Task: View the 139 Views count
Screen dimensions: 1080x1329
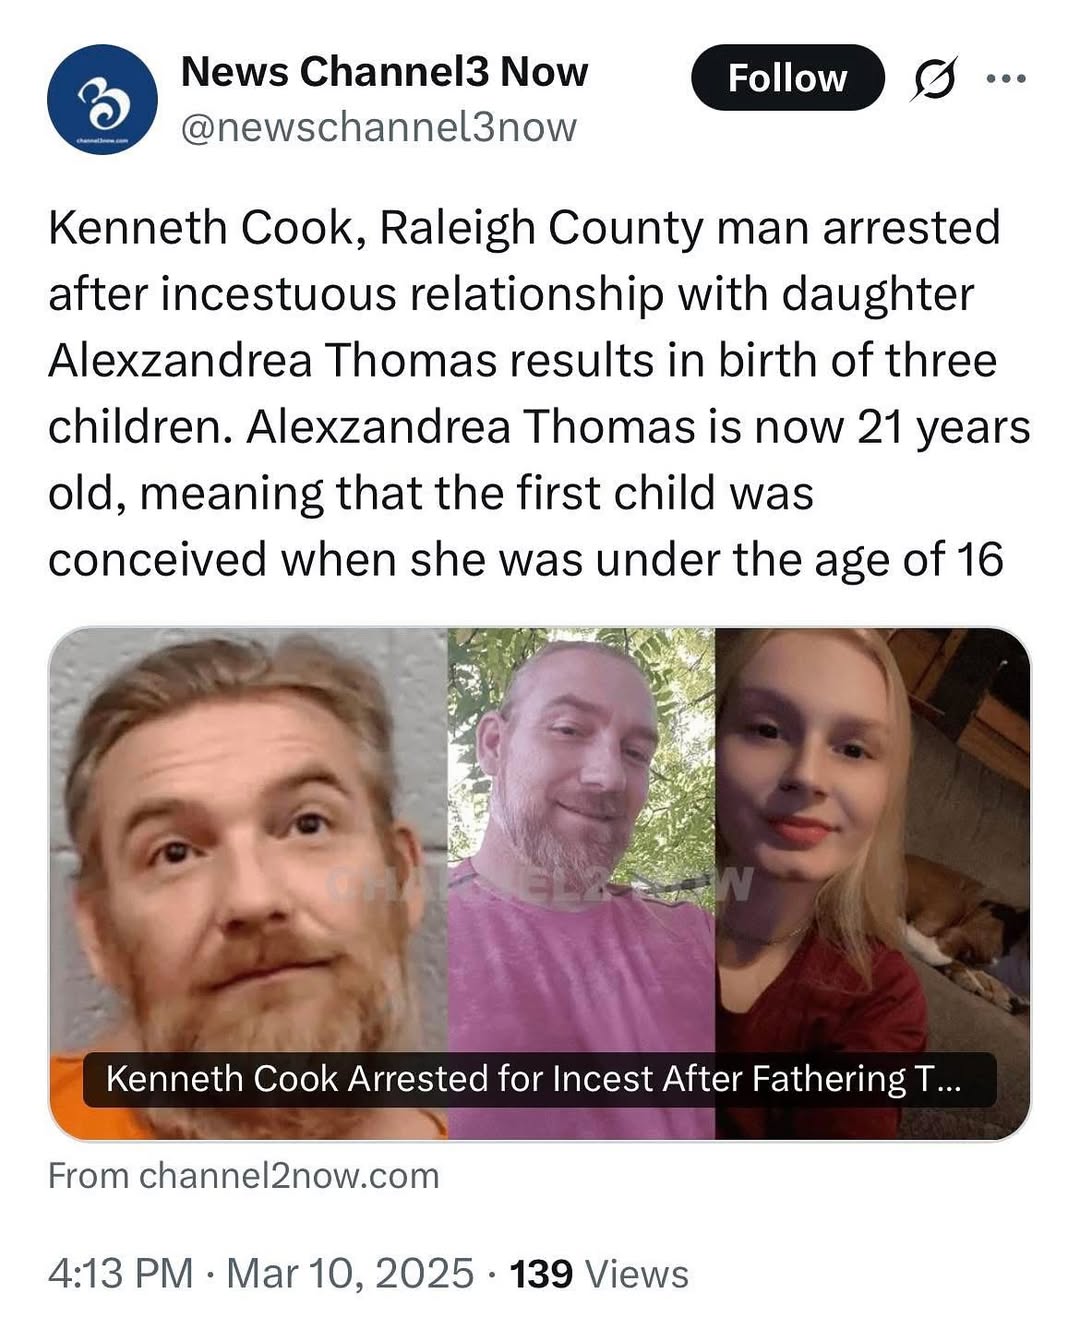Action: point(599,1273)
